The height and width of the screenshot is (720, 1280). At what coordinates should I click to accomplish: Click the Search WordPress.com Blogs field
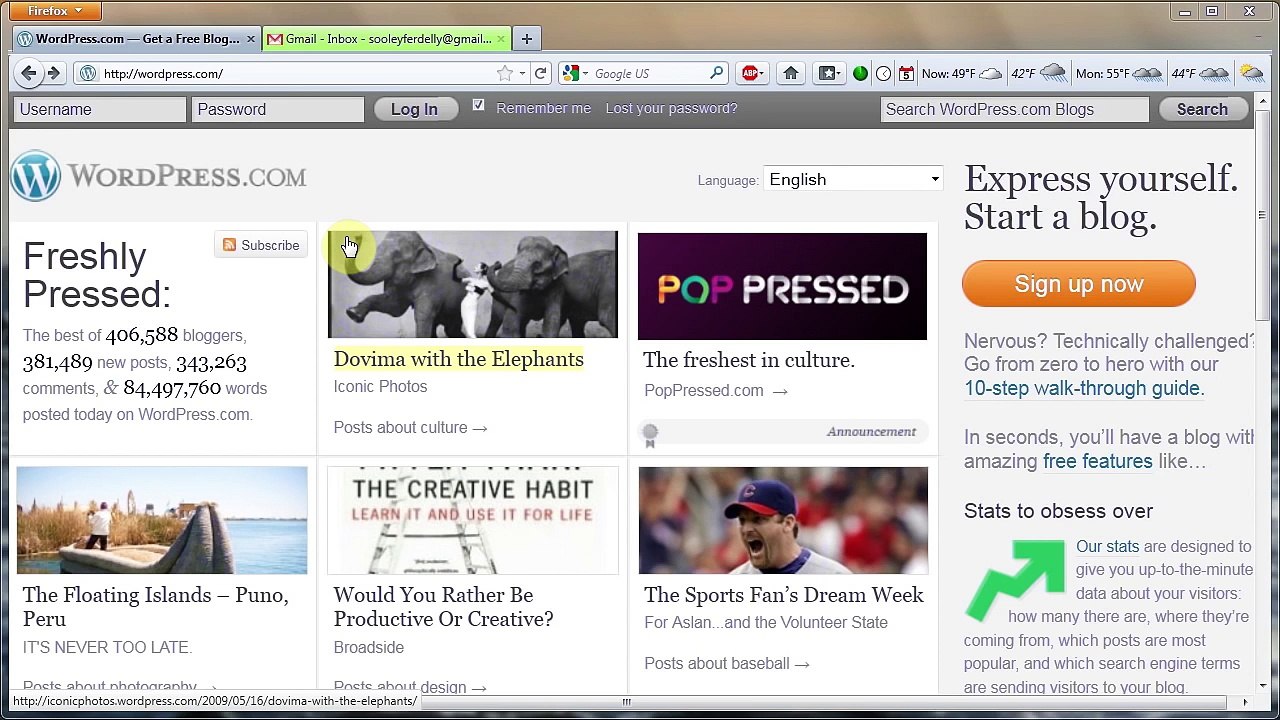(x=1014, y=109)
